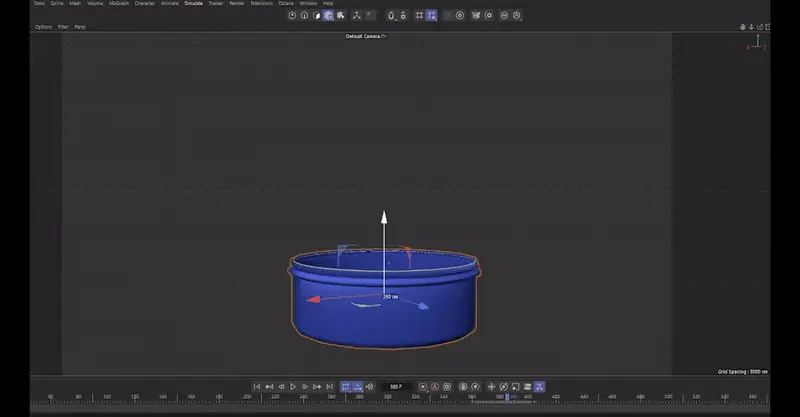The height and width of the screenshot is (417, 800).
Task: Select the Polygons mode cube icon
Action: [316, 15]
